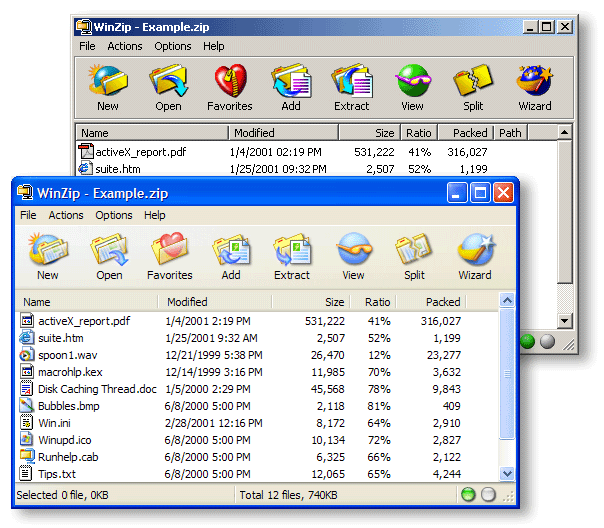604x528 pixels.
Task: Click gray status light in front window
Action: click(x=488, y=494)
